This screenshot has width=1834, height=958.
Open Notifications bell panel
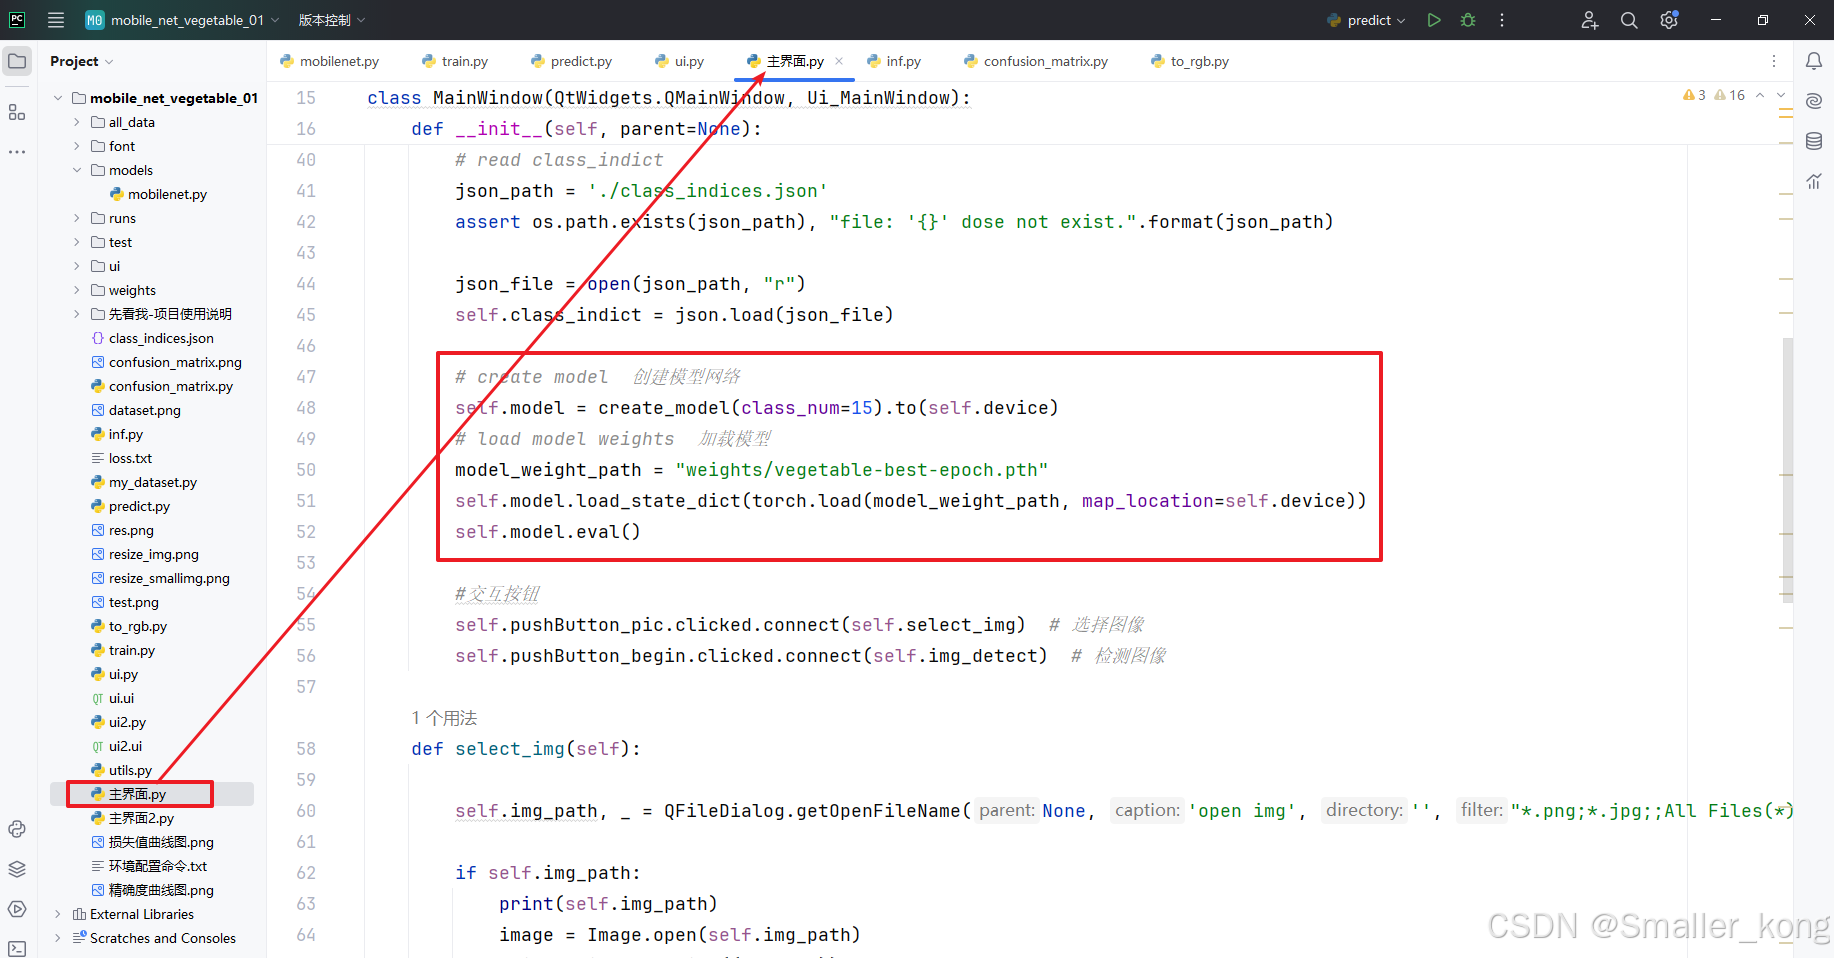[x=1814, y=61]
